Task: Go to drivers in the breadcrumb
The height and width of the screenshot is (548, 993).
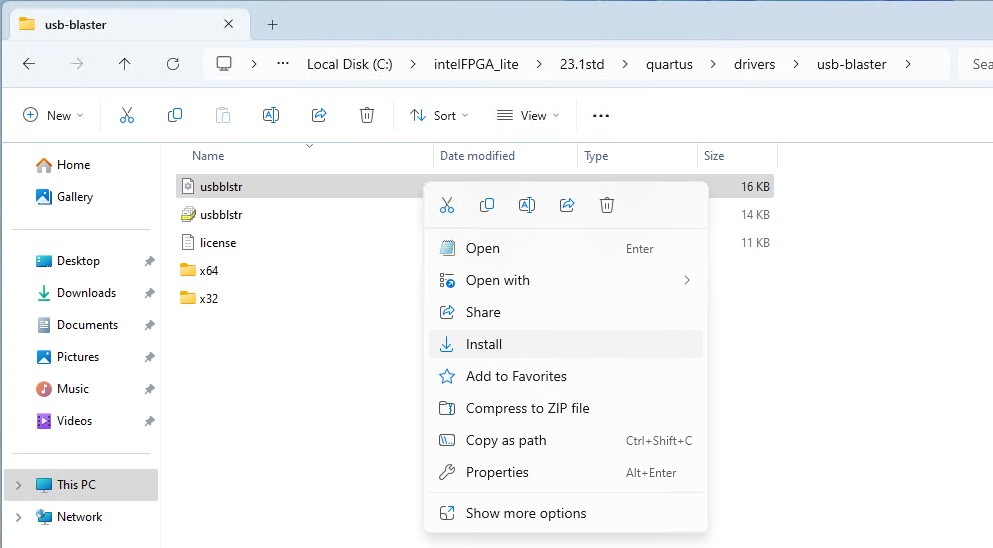Action: (754, 64)
